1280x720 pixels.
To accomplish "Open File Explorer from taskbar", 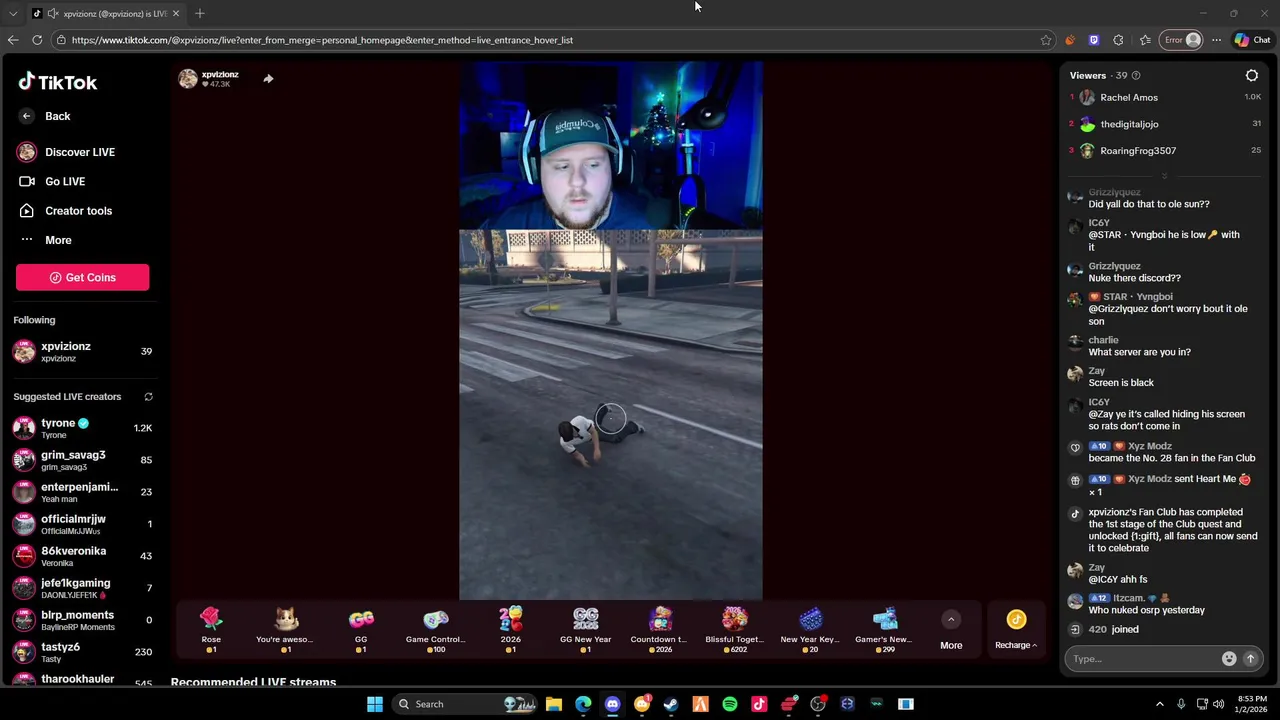I will (554, 704).
